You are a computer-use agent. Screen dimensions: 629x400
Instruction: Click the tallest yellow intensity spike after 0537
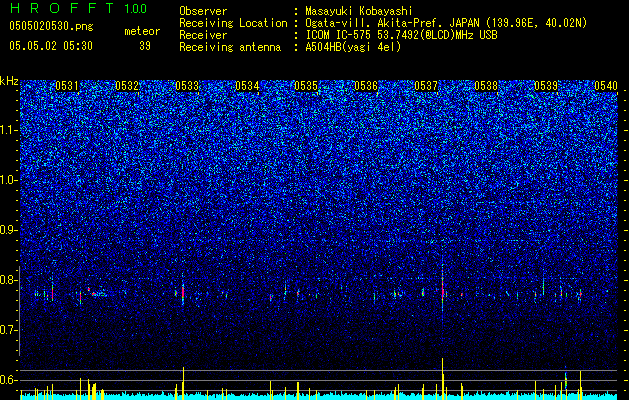pos(442,378)
